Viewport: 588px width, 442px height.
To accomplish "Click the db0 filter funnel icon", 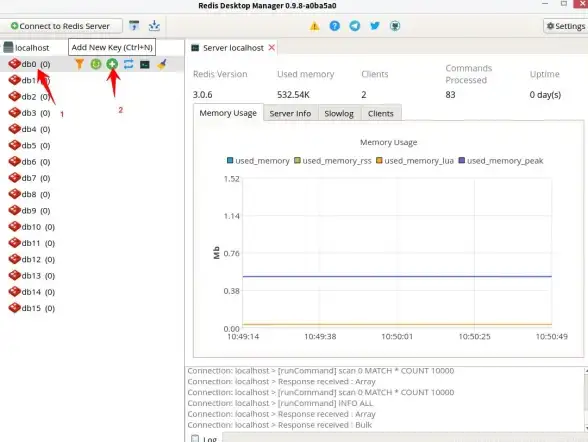I will point(79,64).
